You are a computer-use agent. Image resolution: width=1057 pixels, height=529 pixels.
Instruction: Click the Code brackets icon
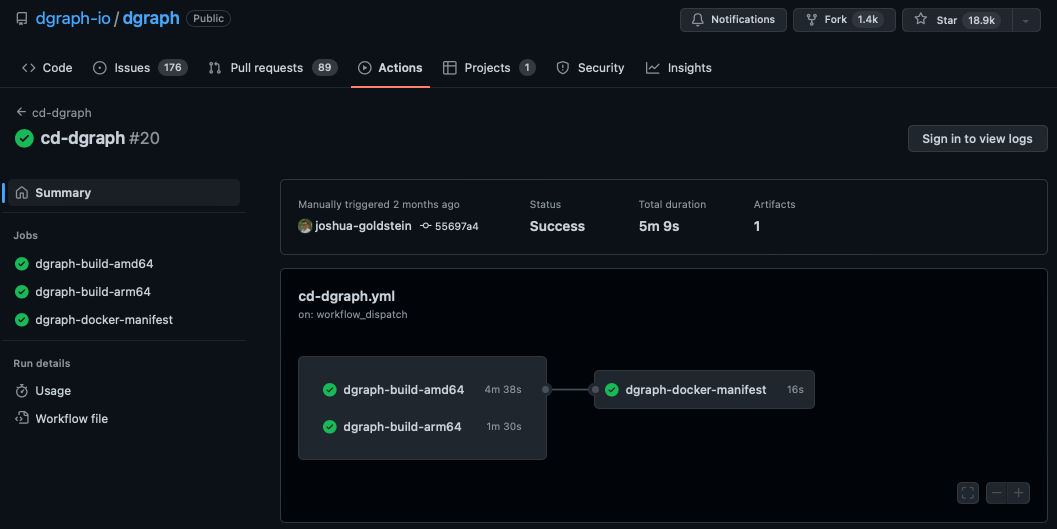coord(28,67)
